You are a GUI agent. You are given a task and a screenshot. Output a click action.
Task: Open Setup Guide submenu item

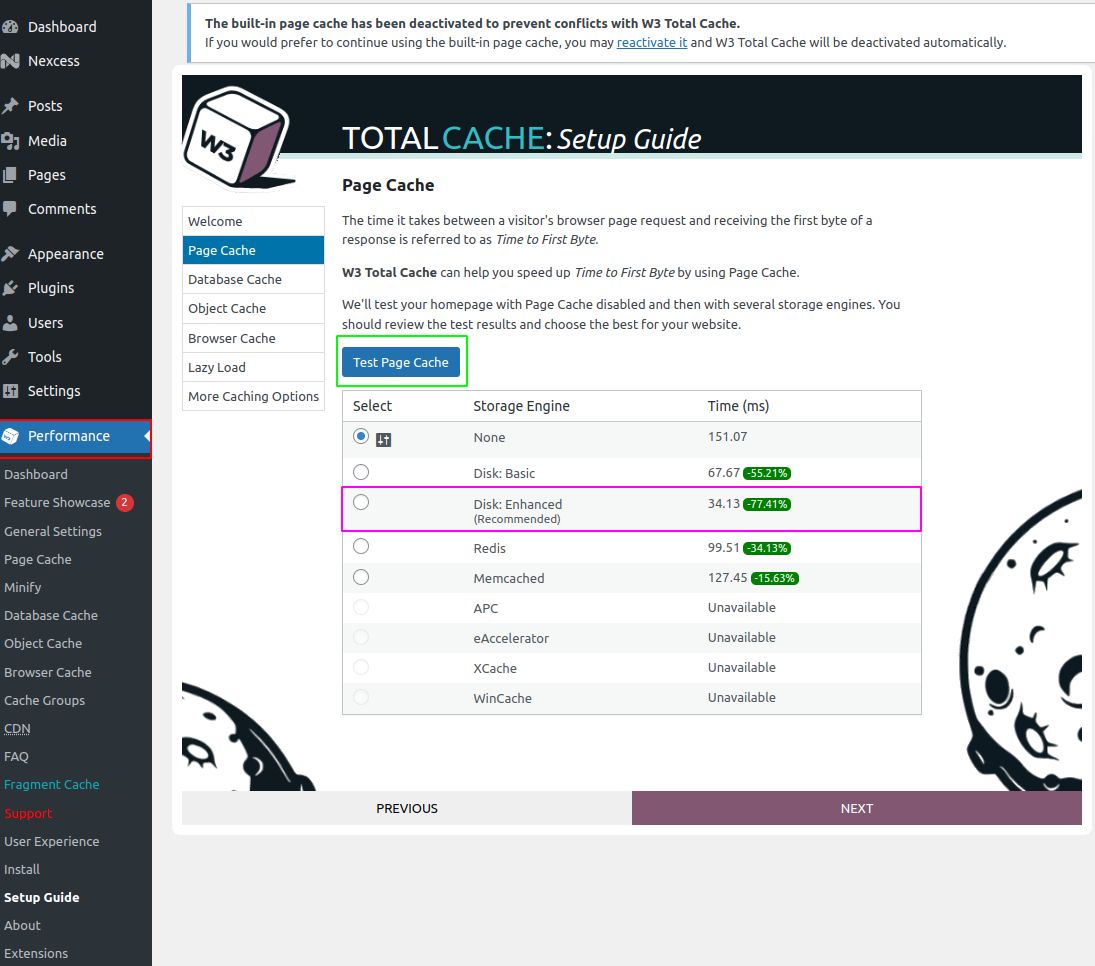point(42,897)
